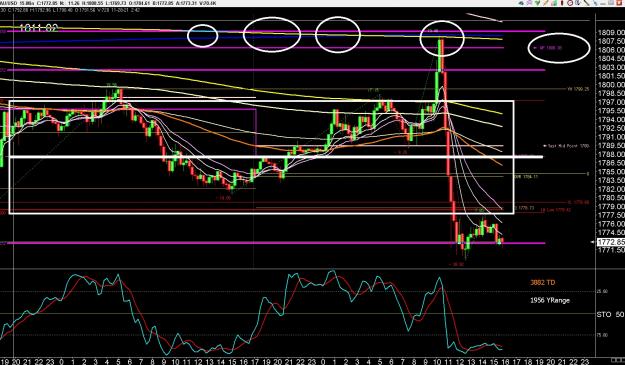Click the large 1811.02 price text
Image resolution: width=625 pixels, height=365 pixels.
pos(38,28)
